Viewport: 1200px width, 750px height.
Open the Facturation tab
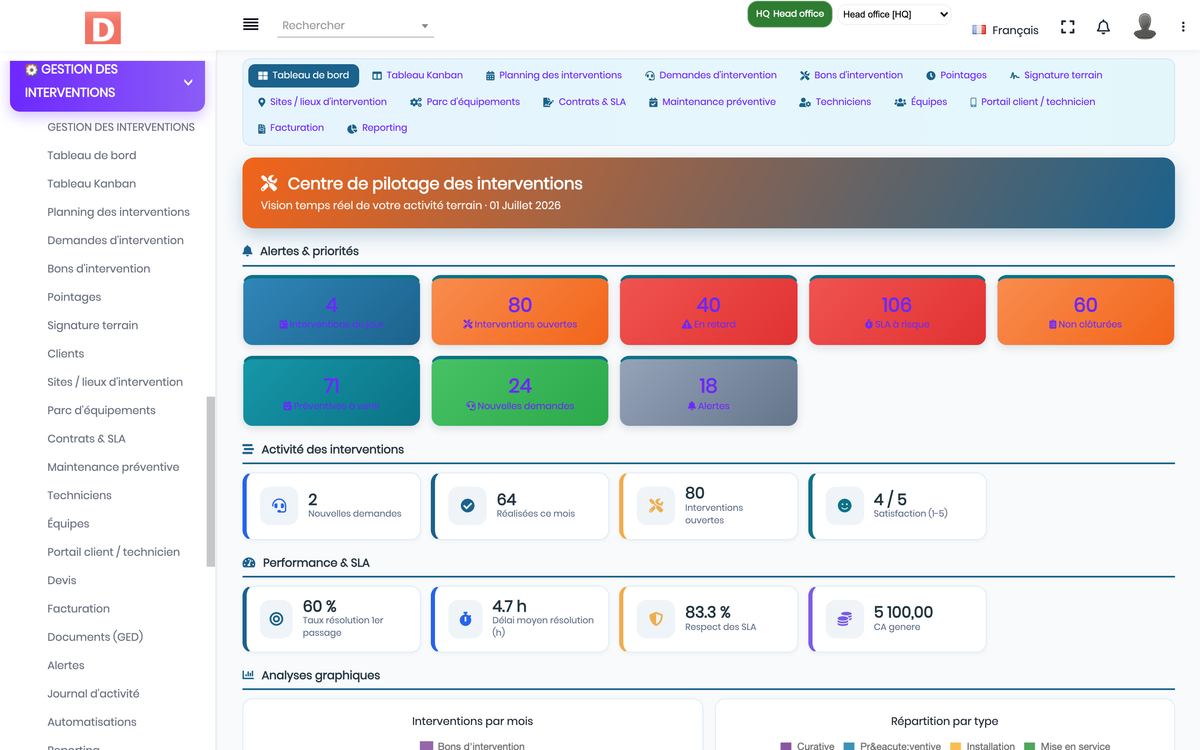tap(290, 128)
